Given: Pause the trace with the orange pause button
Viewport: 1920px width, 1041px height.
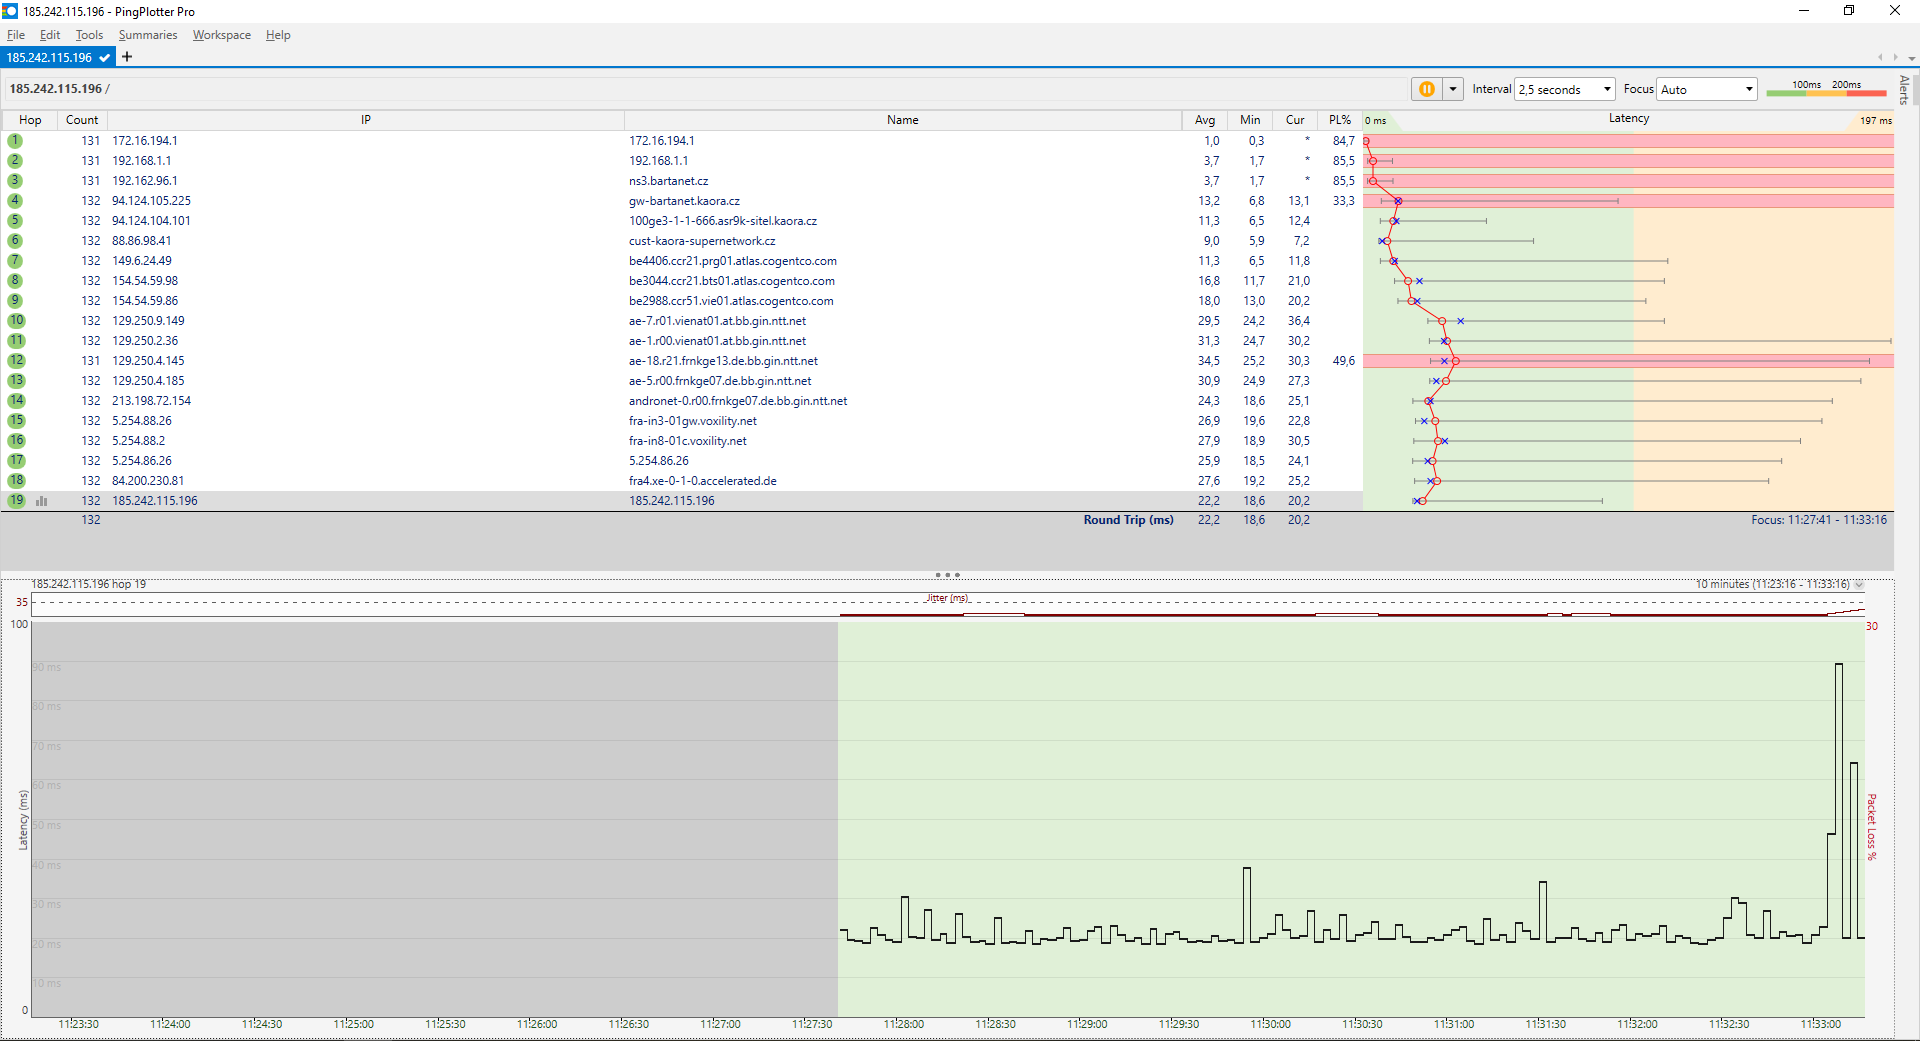Looking at the screenshot, I should pyautogui.click(x=1426, y=89).
